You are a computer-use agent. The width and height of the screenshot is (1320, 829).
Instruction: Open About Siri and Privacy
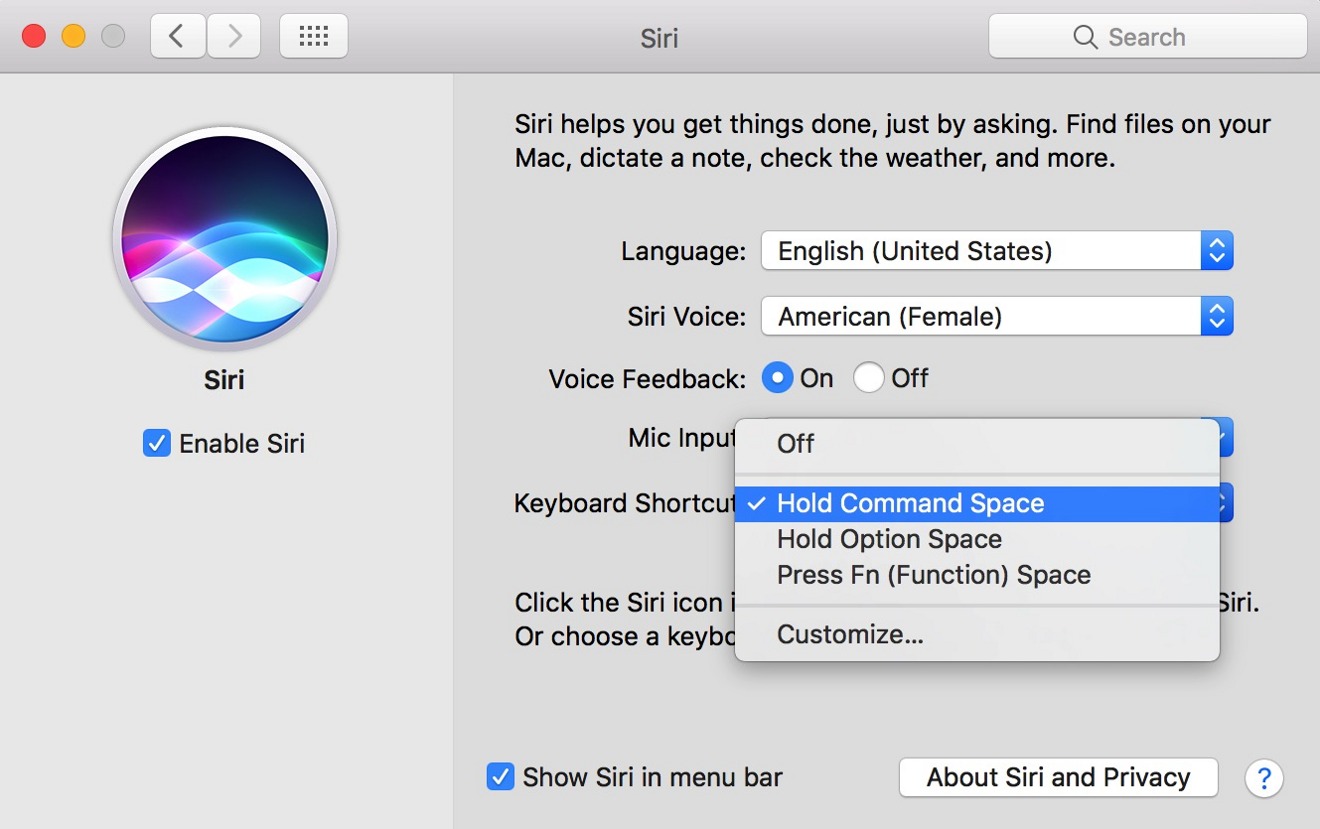tap(1059, 777)
